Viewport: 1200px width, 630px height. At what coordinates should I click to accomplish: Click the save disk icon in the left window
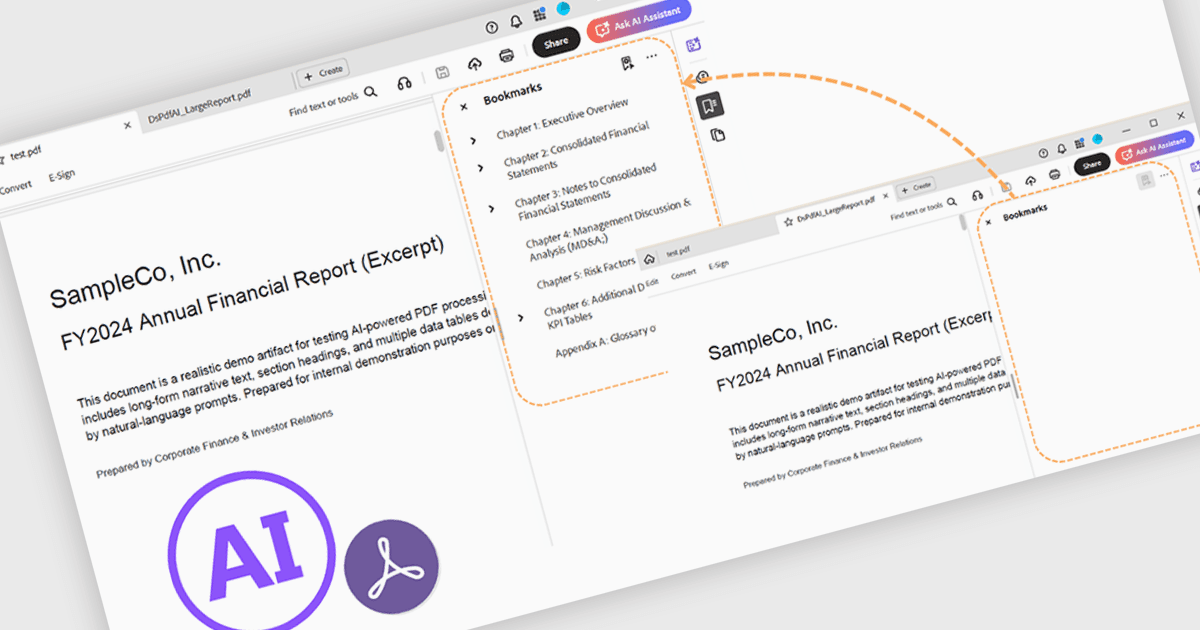pyautogui.click(x=442, y=72)
